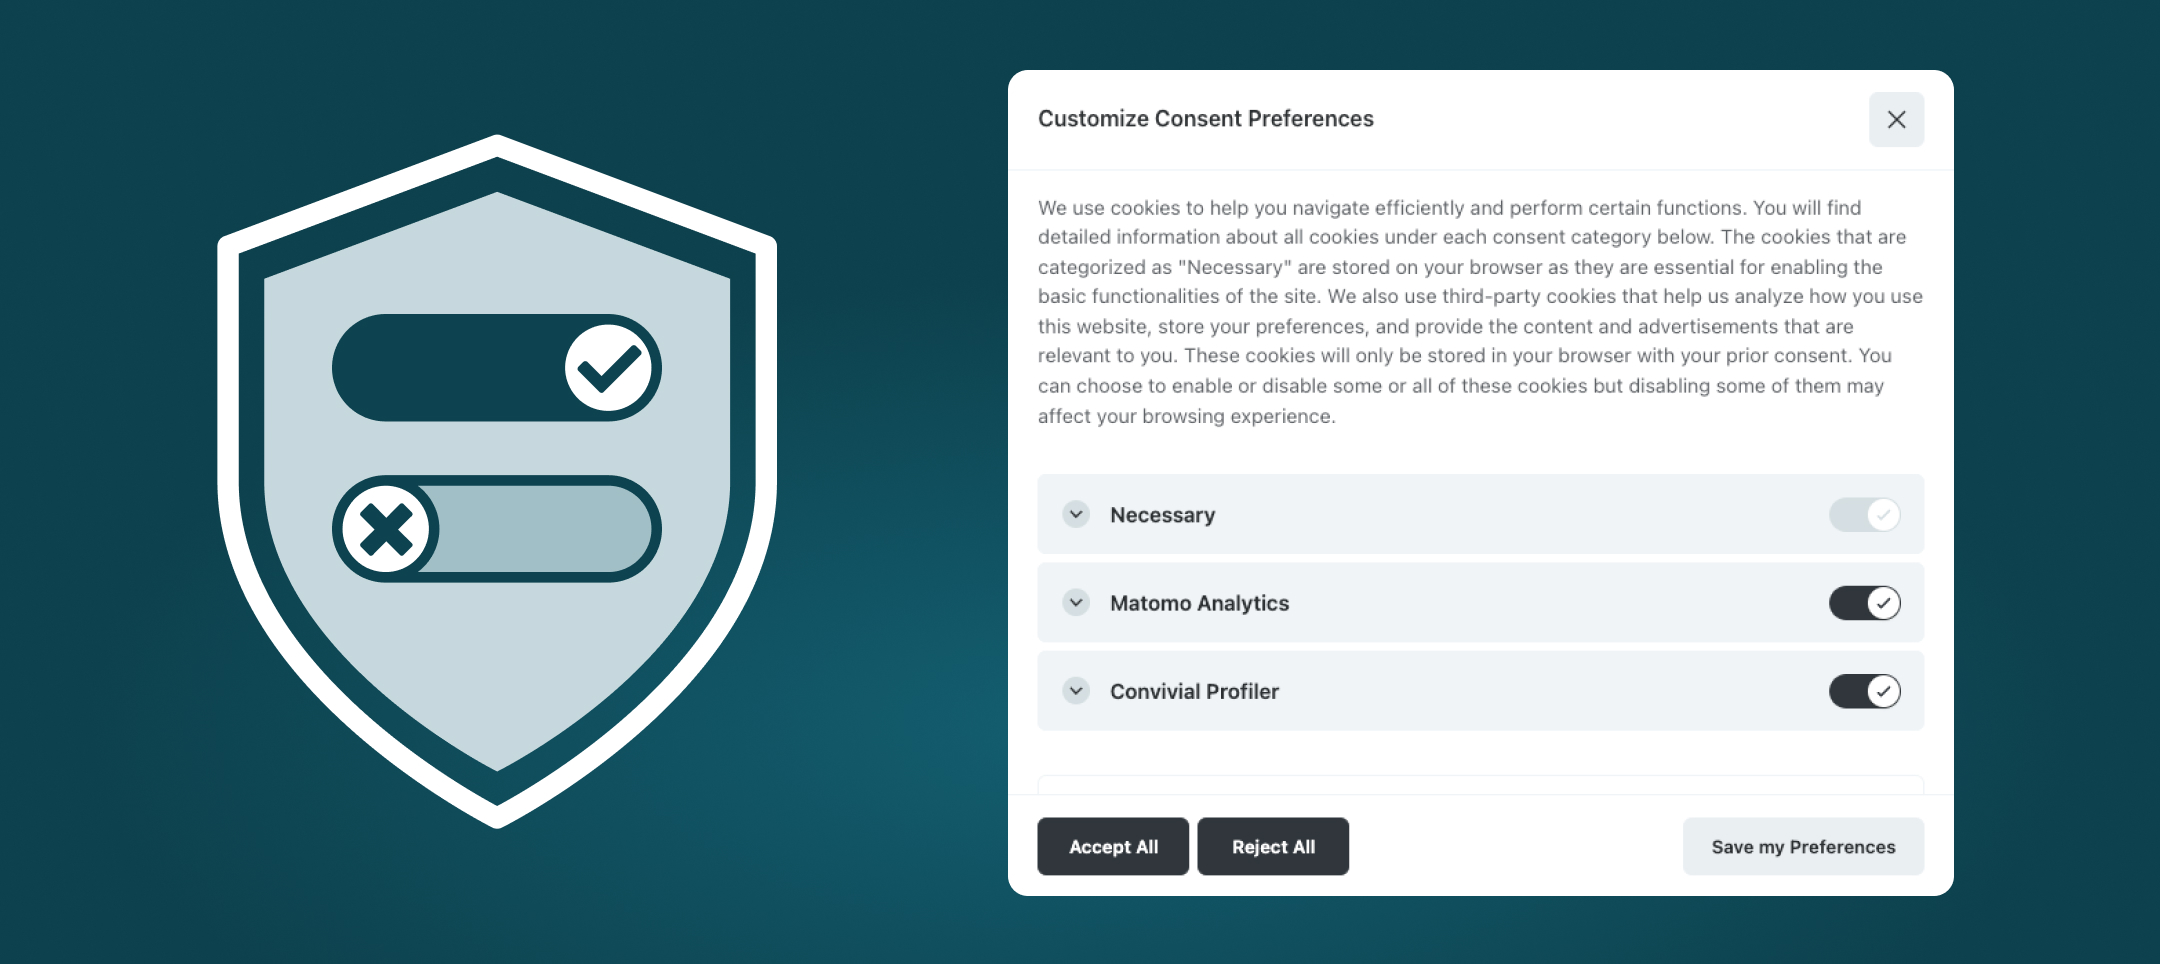Click the locked Necessary consent toggle
Screen dimensions: 2160x964
pyautogui.click(x=1864, y=514)
